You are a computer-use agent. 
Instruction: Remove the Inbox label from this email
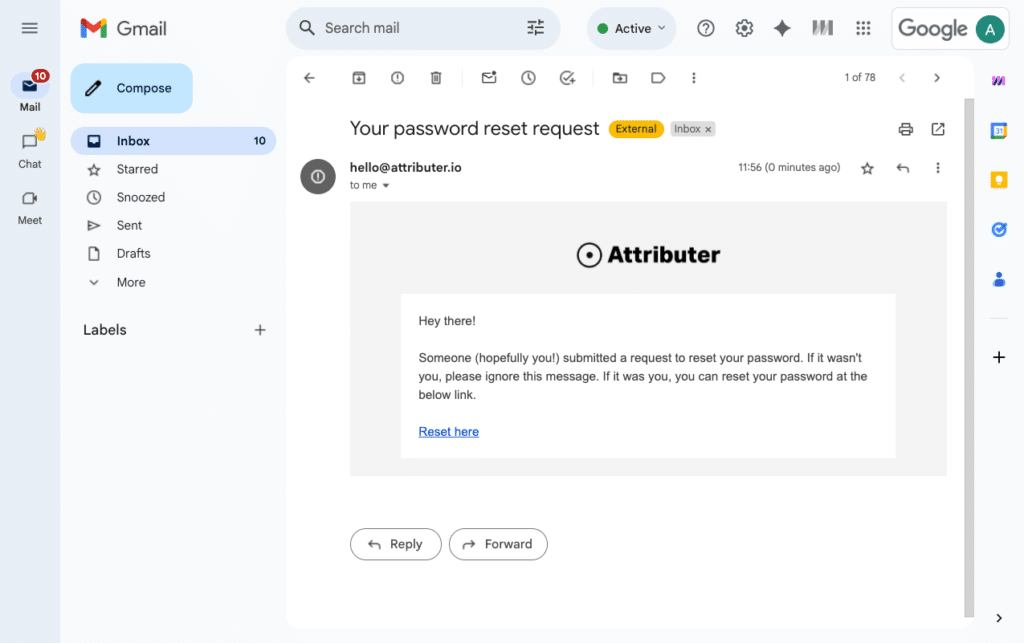pos(708,129)
